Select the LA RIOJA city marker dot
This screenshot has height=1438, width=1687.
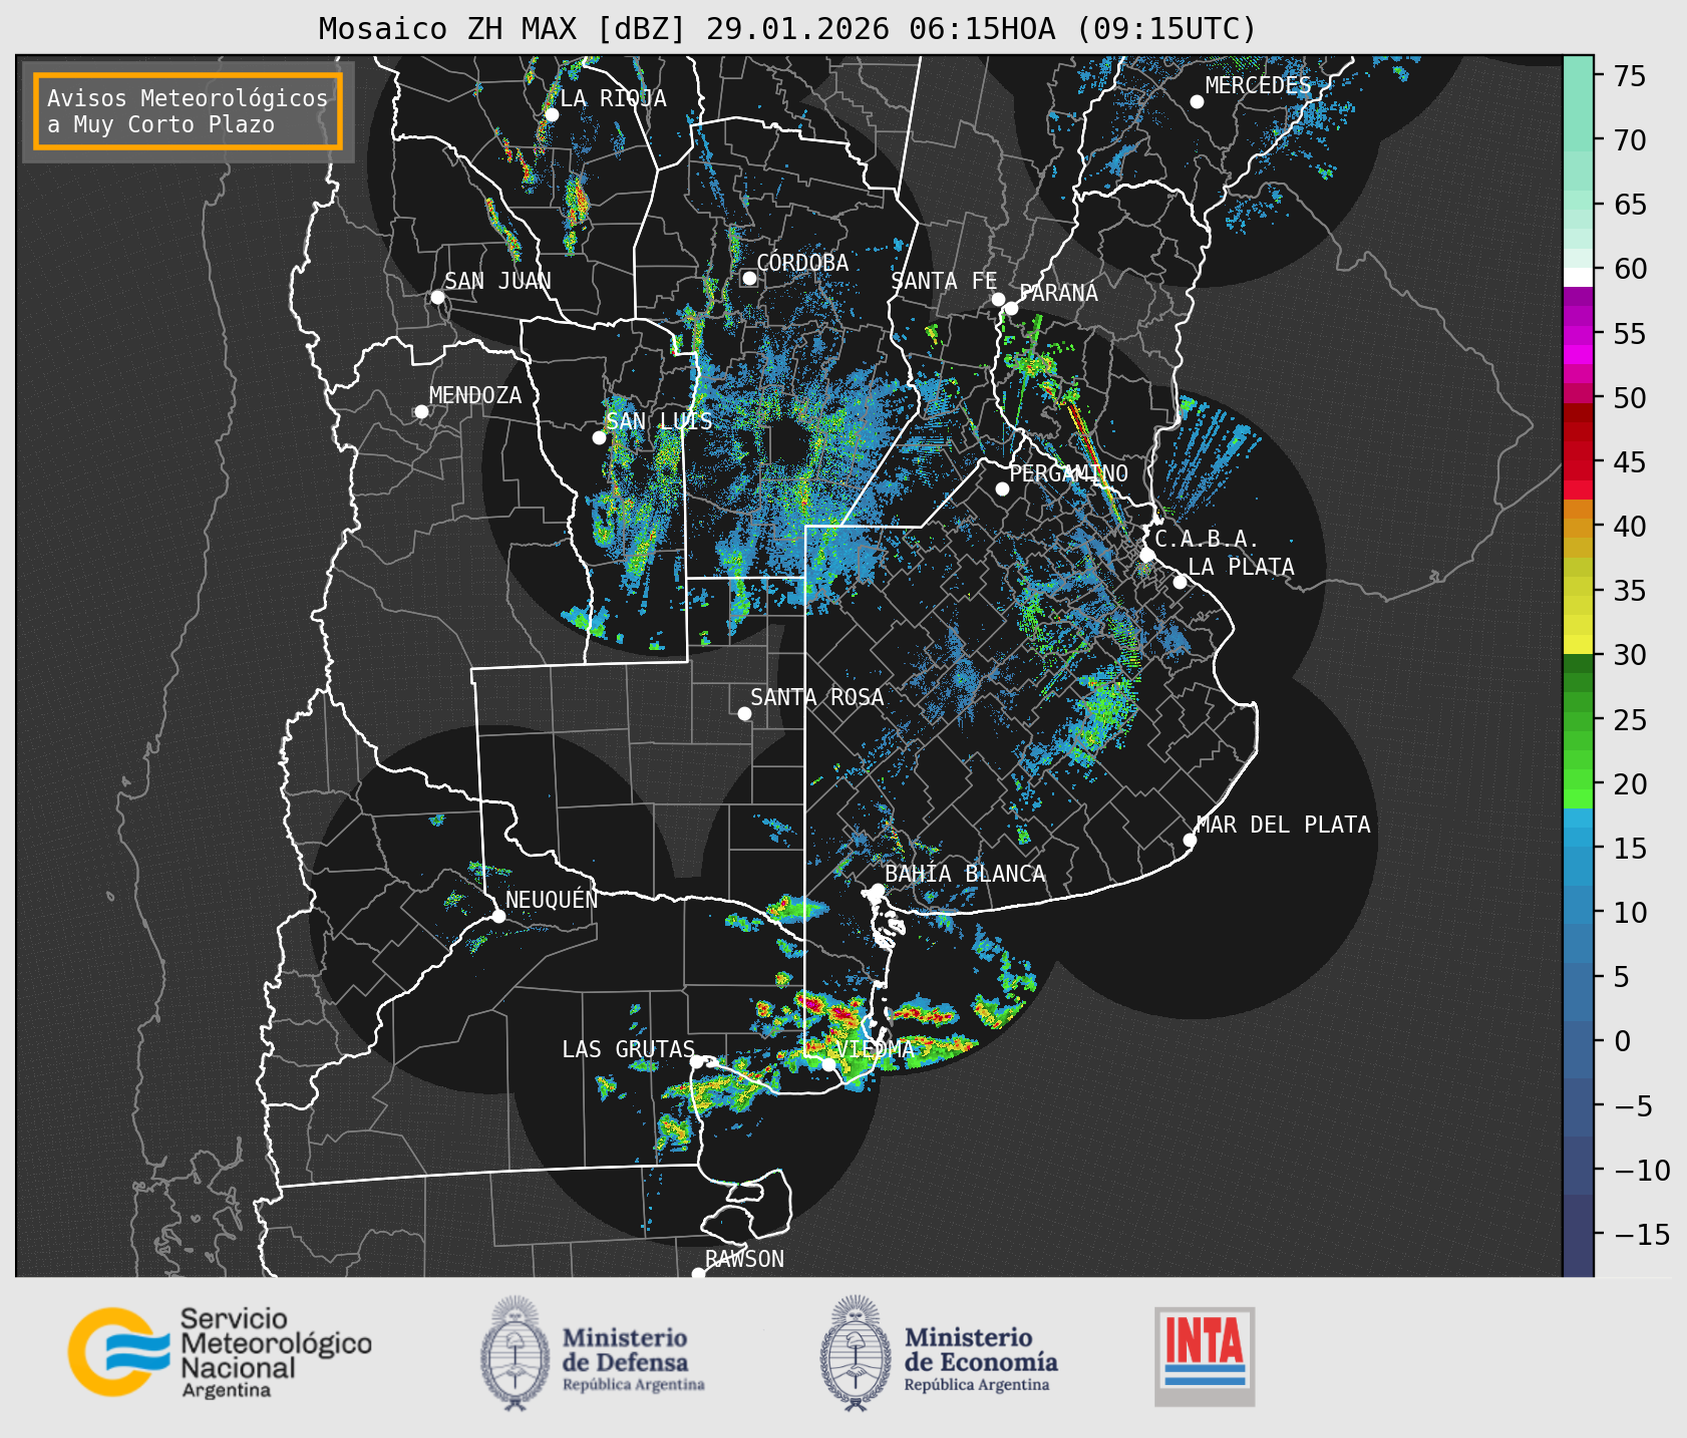(x=552, y=115)
